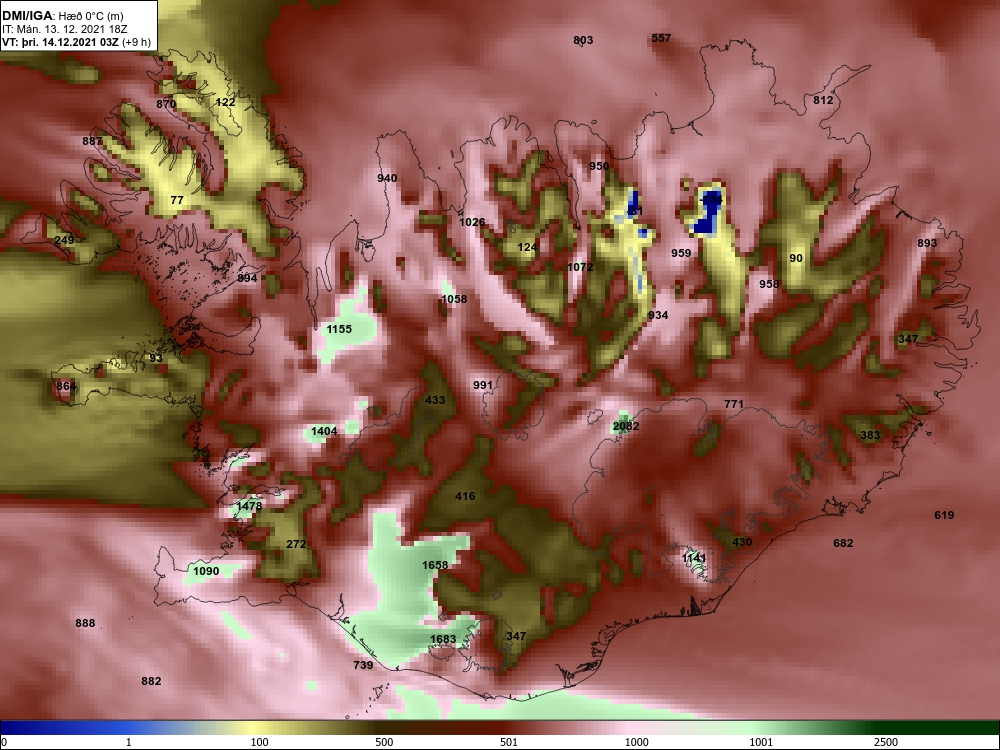The image size is (1000, 750).
Task: Click the 682 map value
Action: [843, 543]
